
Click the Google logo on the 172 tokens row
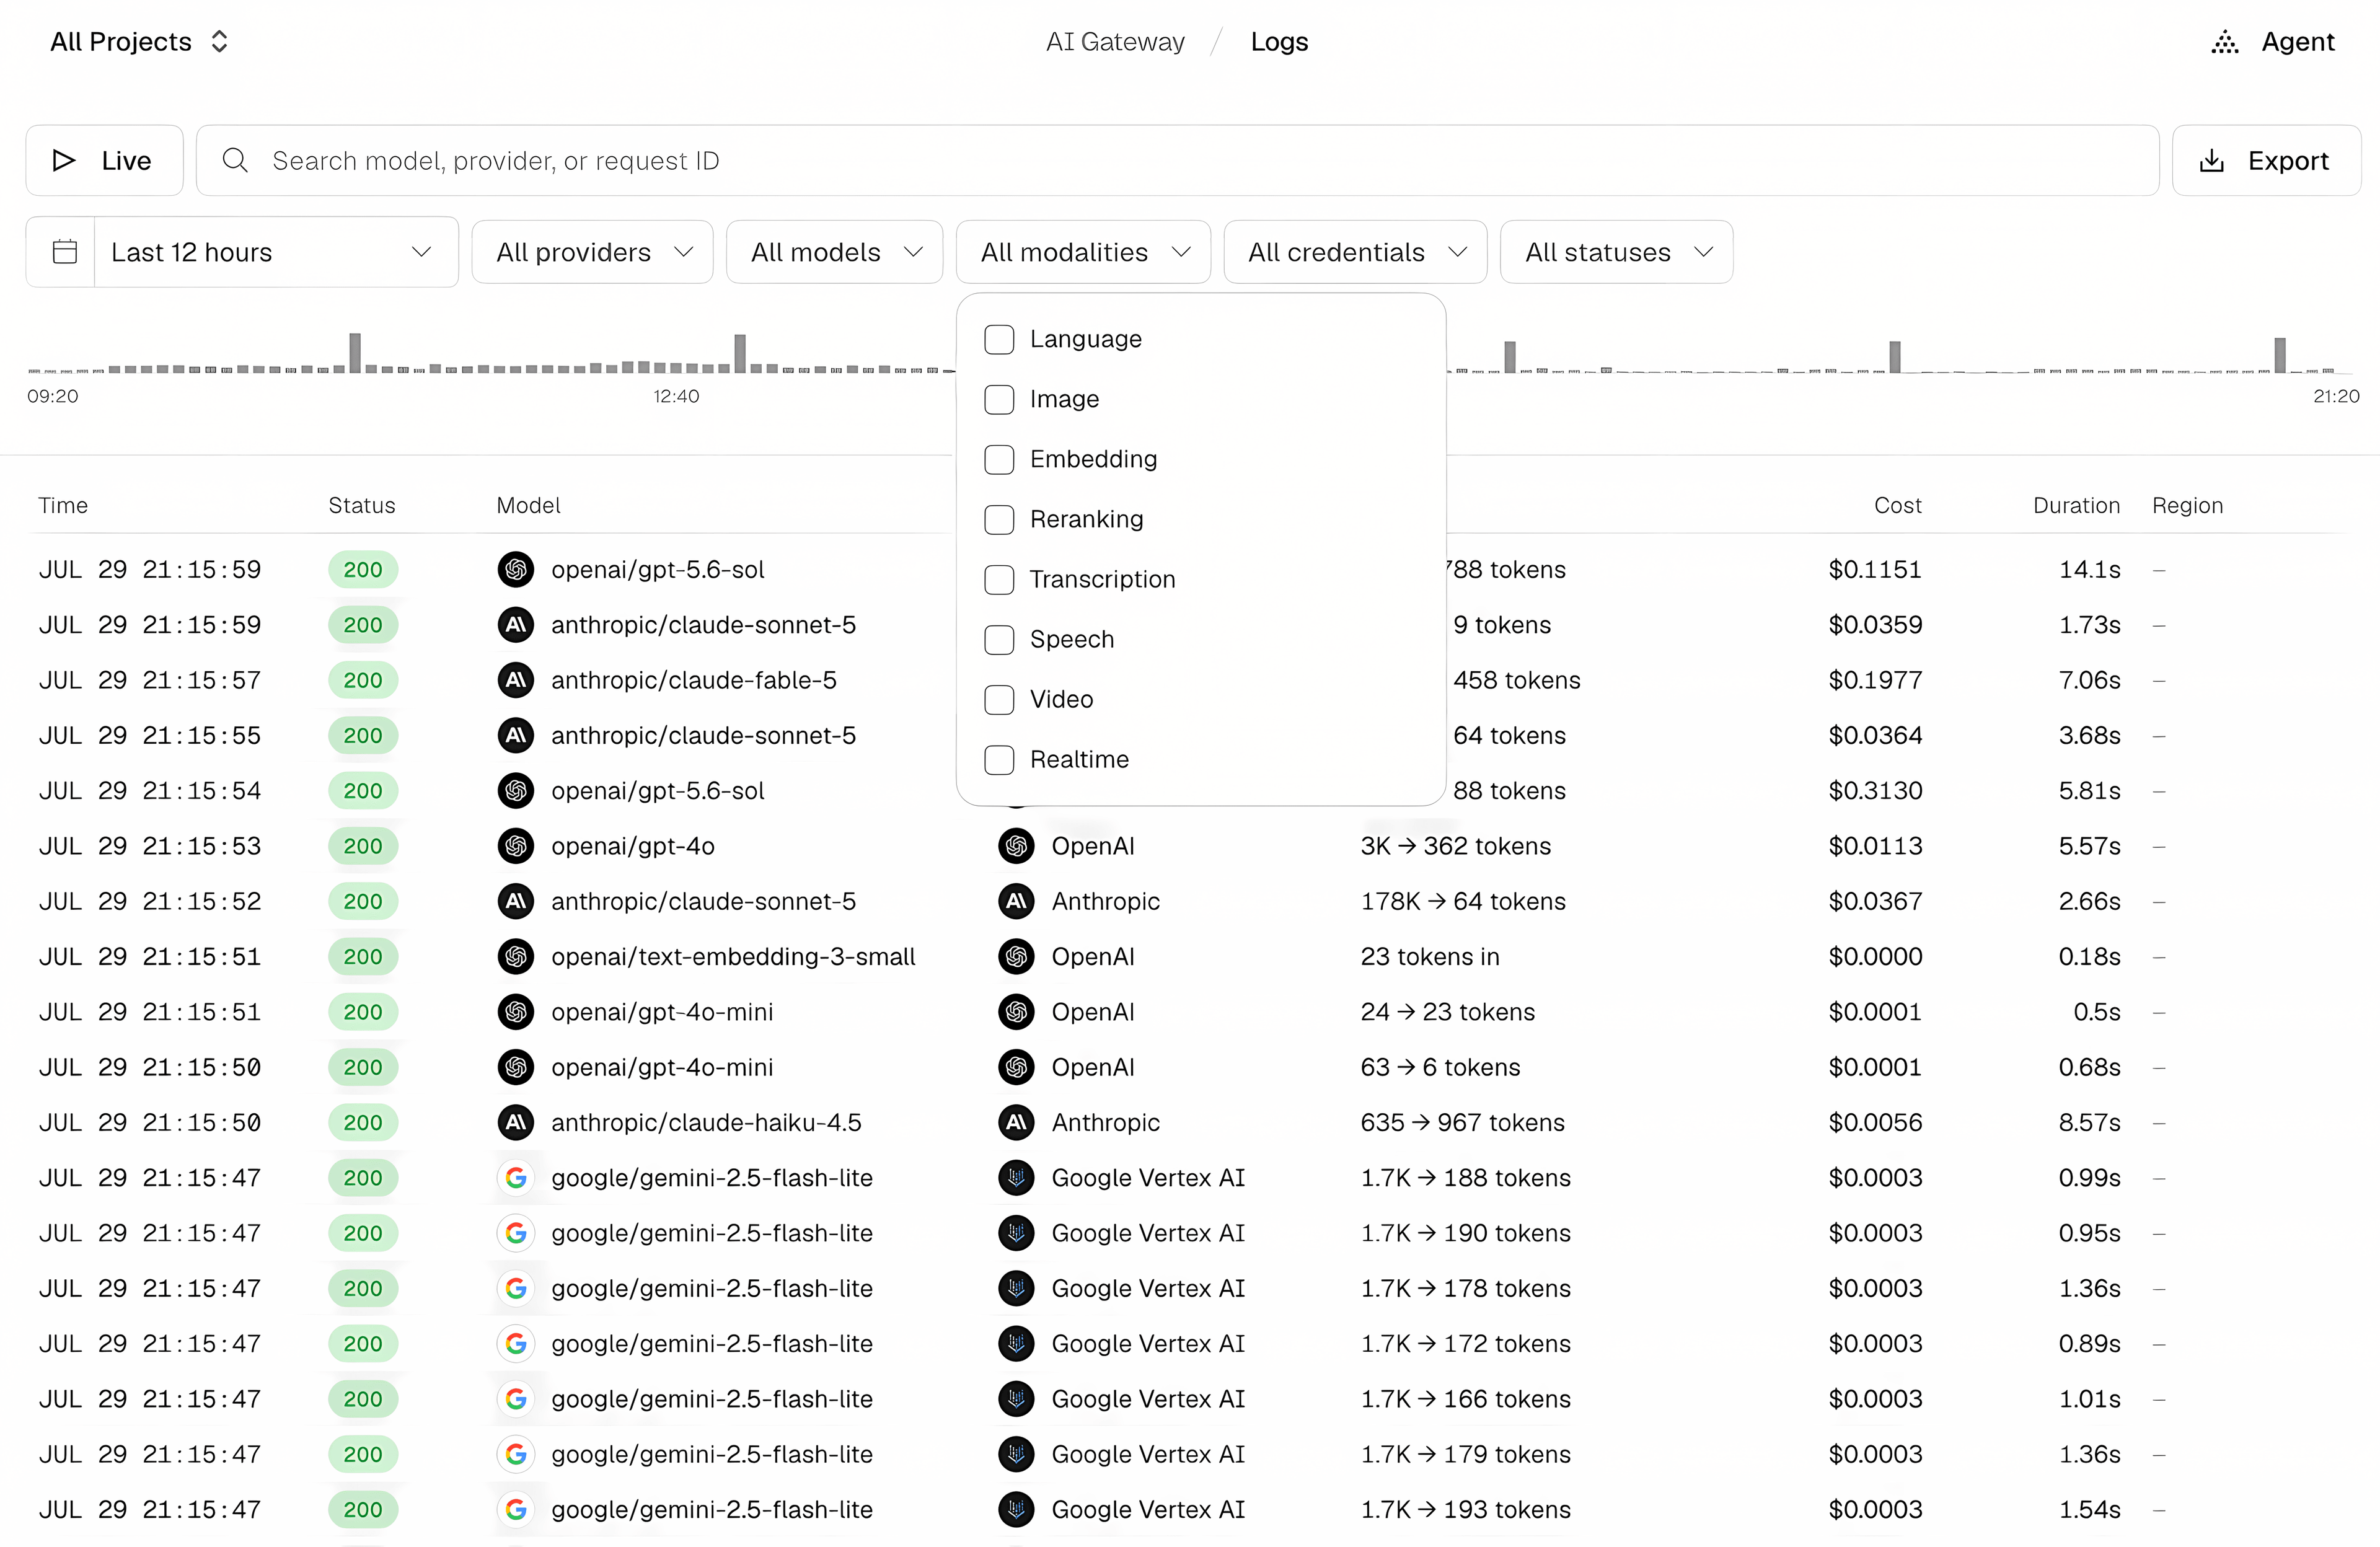click(x=516, y=1344)
